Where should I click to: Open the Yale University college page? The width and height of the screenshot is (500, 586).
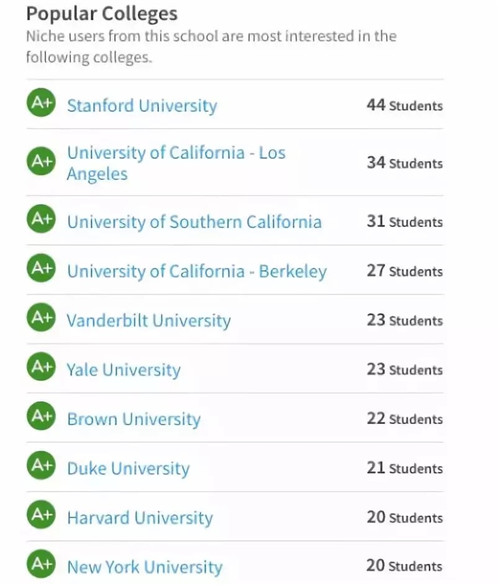124,370
